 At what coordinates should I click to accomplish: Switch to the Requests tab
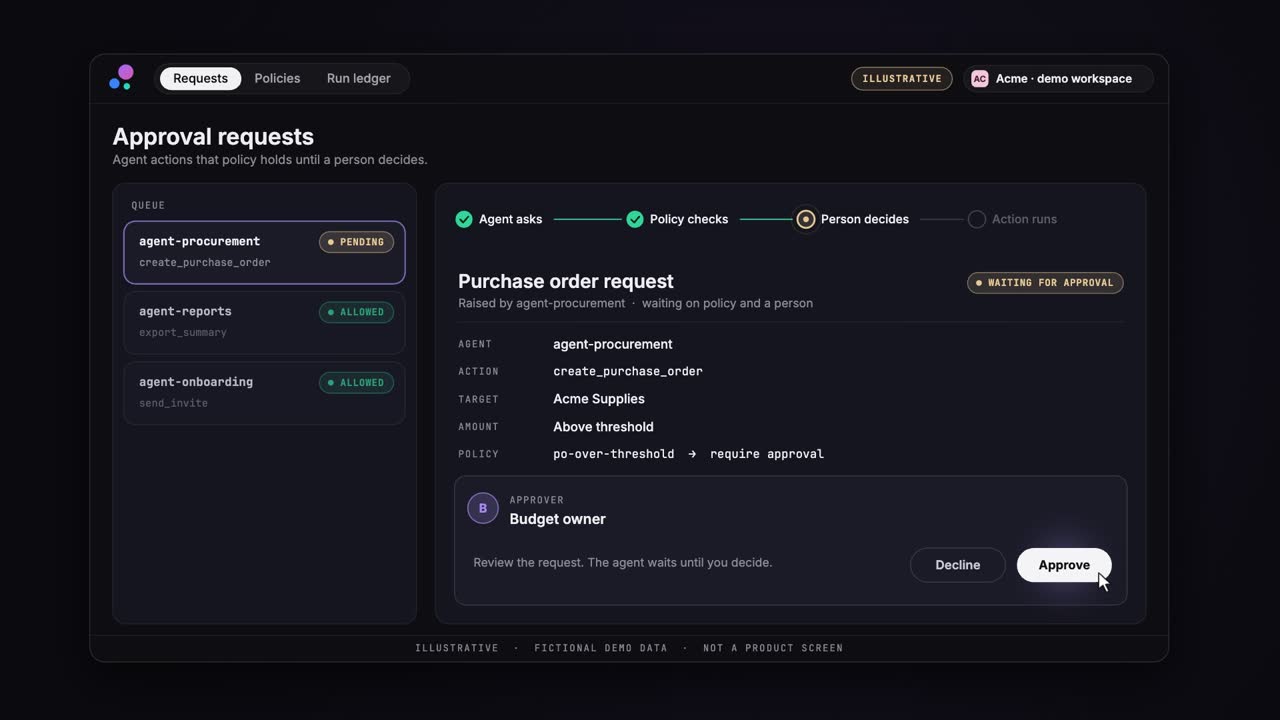(200, 79)
